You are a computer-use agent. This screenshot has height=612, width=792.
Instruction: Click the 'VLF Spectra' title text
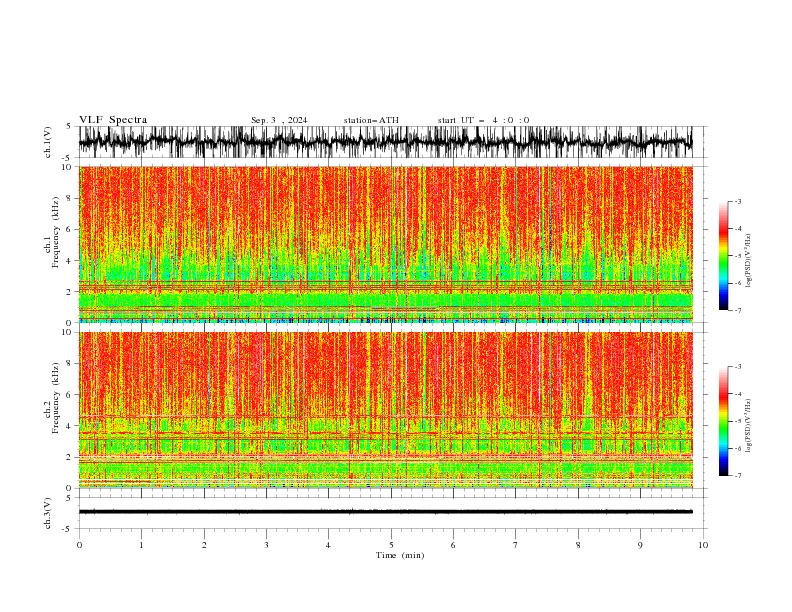[113, 120]
